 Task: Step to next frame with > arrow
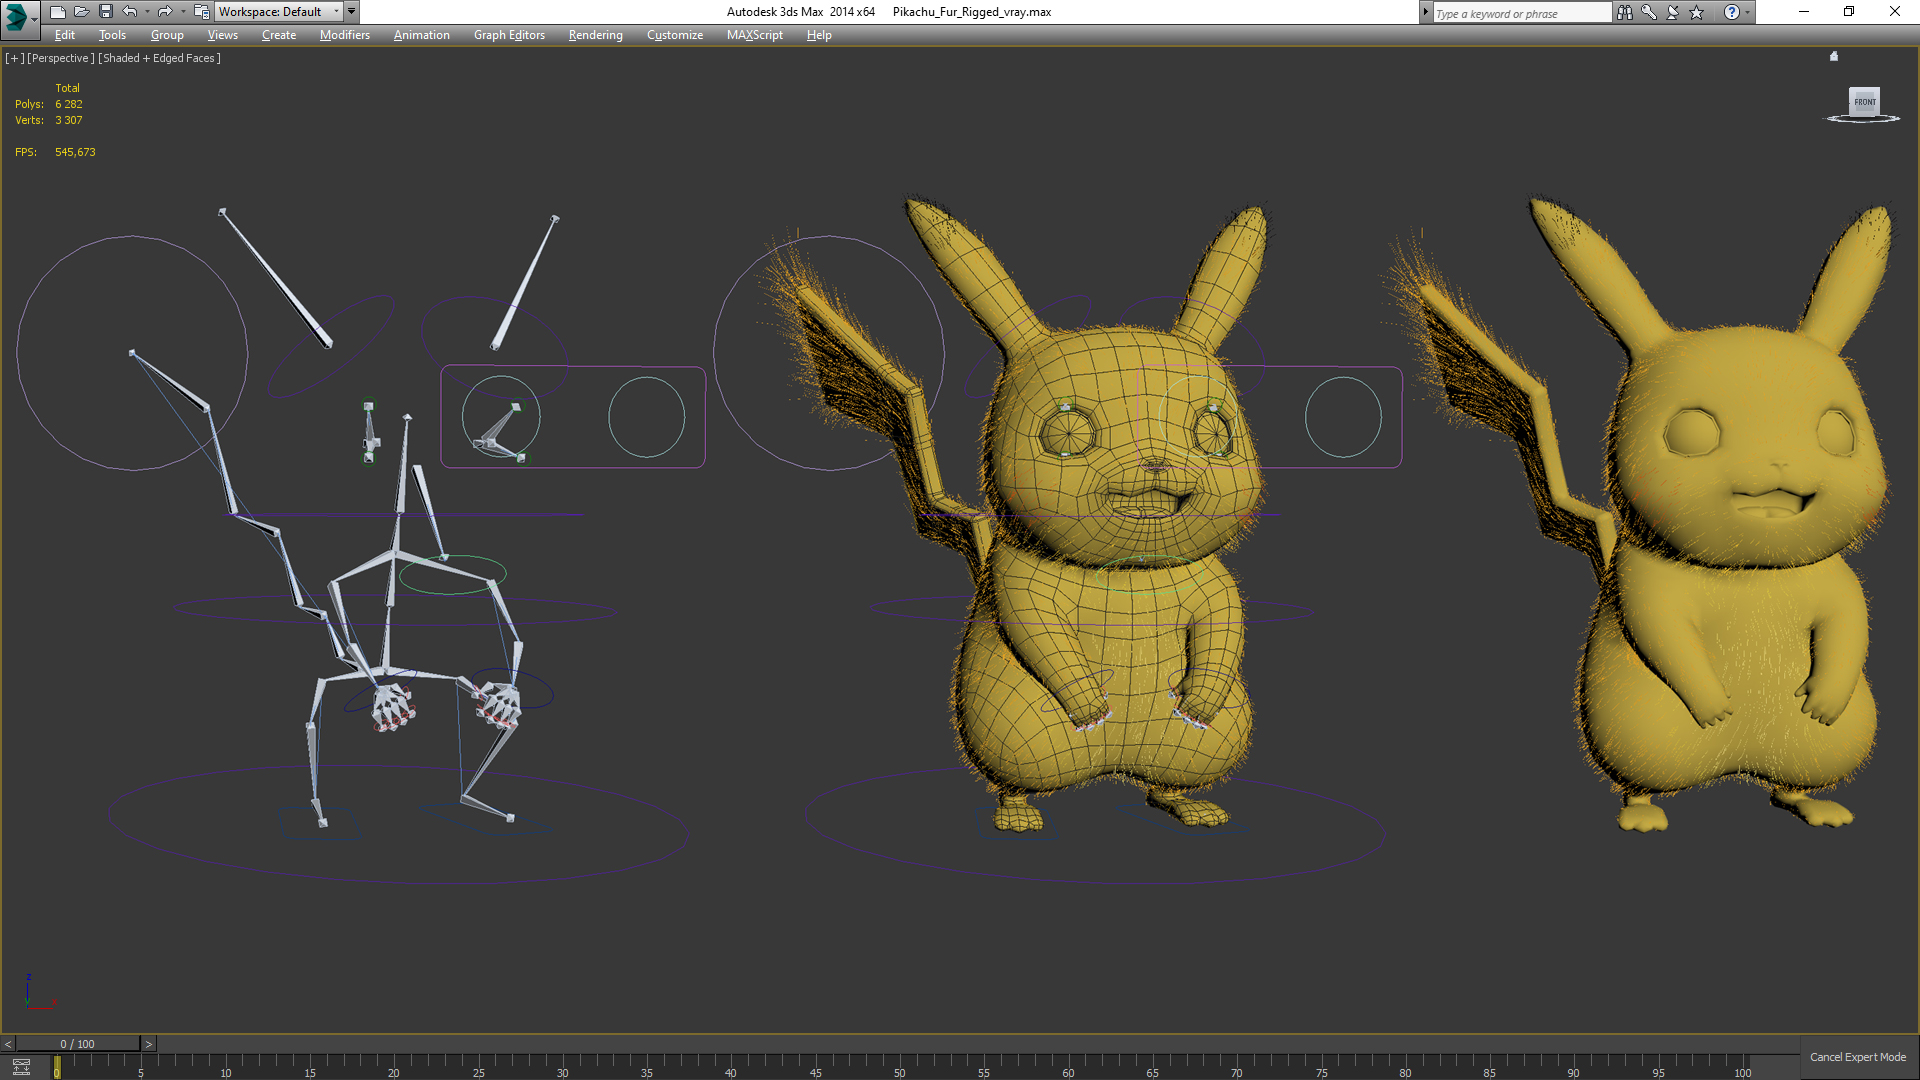coord(149,1044)
